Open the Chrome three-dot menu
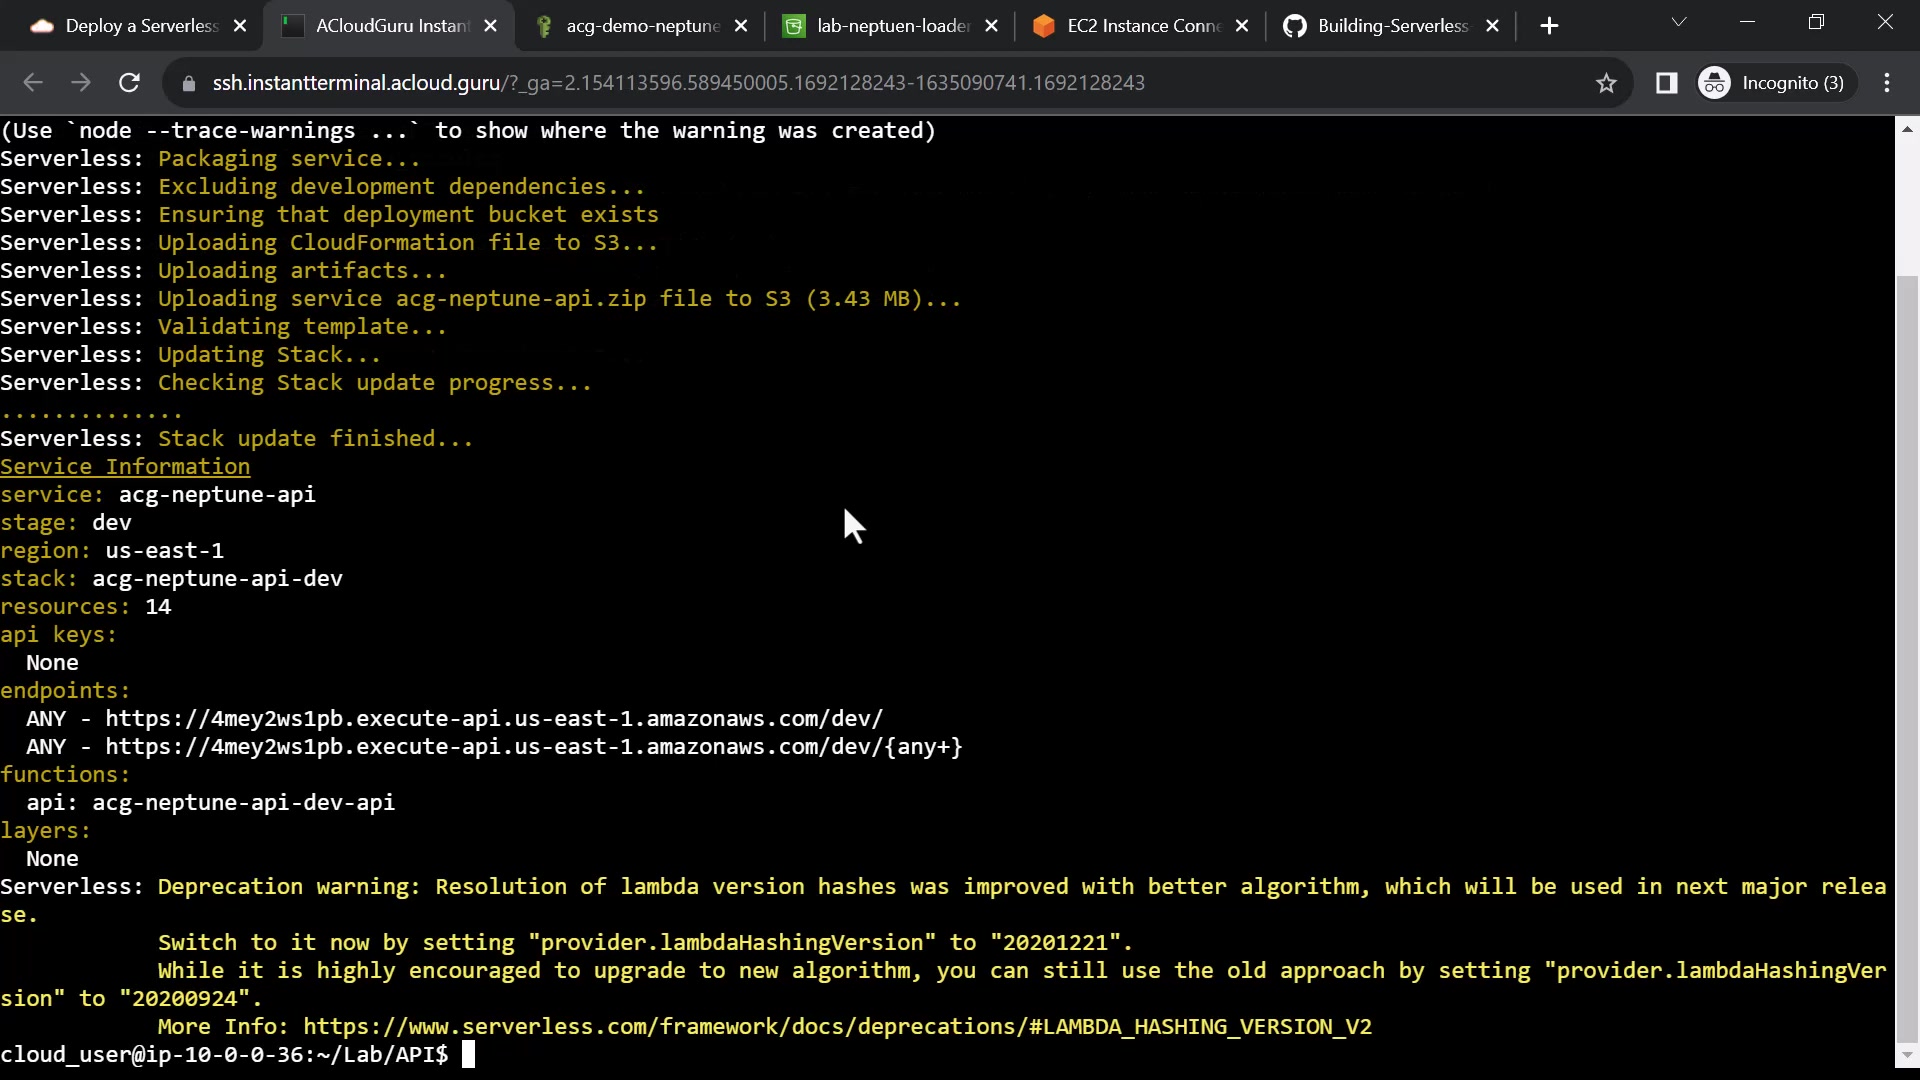The width and height of the screenshot is (1920, 1080). pos(1887,83)
